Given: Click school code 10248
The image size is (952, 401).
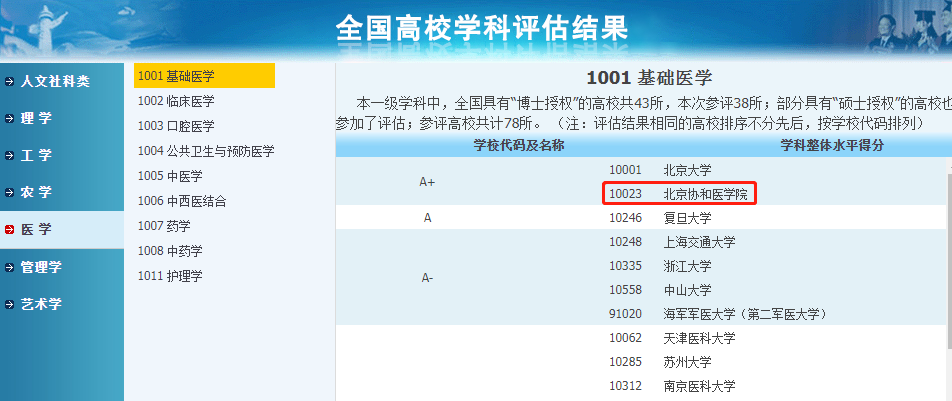Looking at the screenshot, I should (625, 242).
